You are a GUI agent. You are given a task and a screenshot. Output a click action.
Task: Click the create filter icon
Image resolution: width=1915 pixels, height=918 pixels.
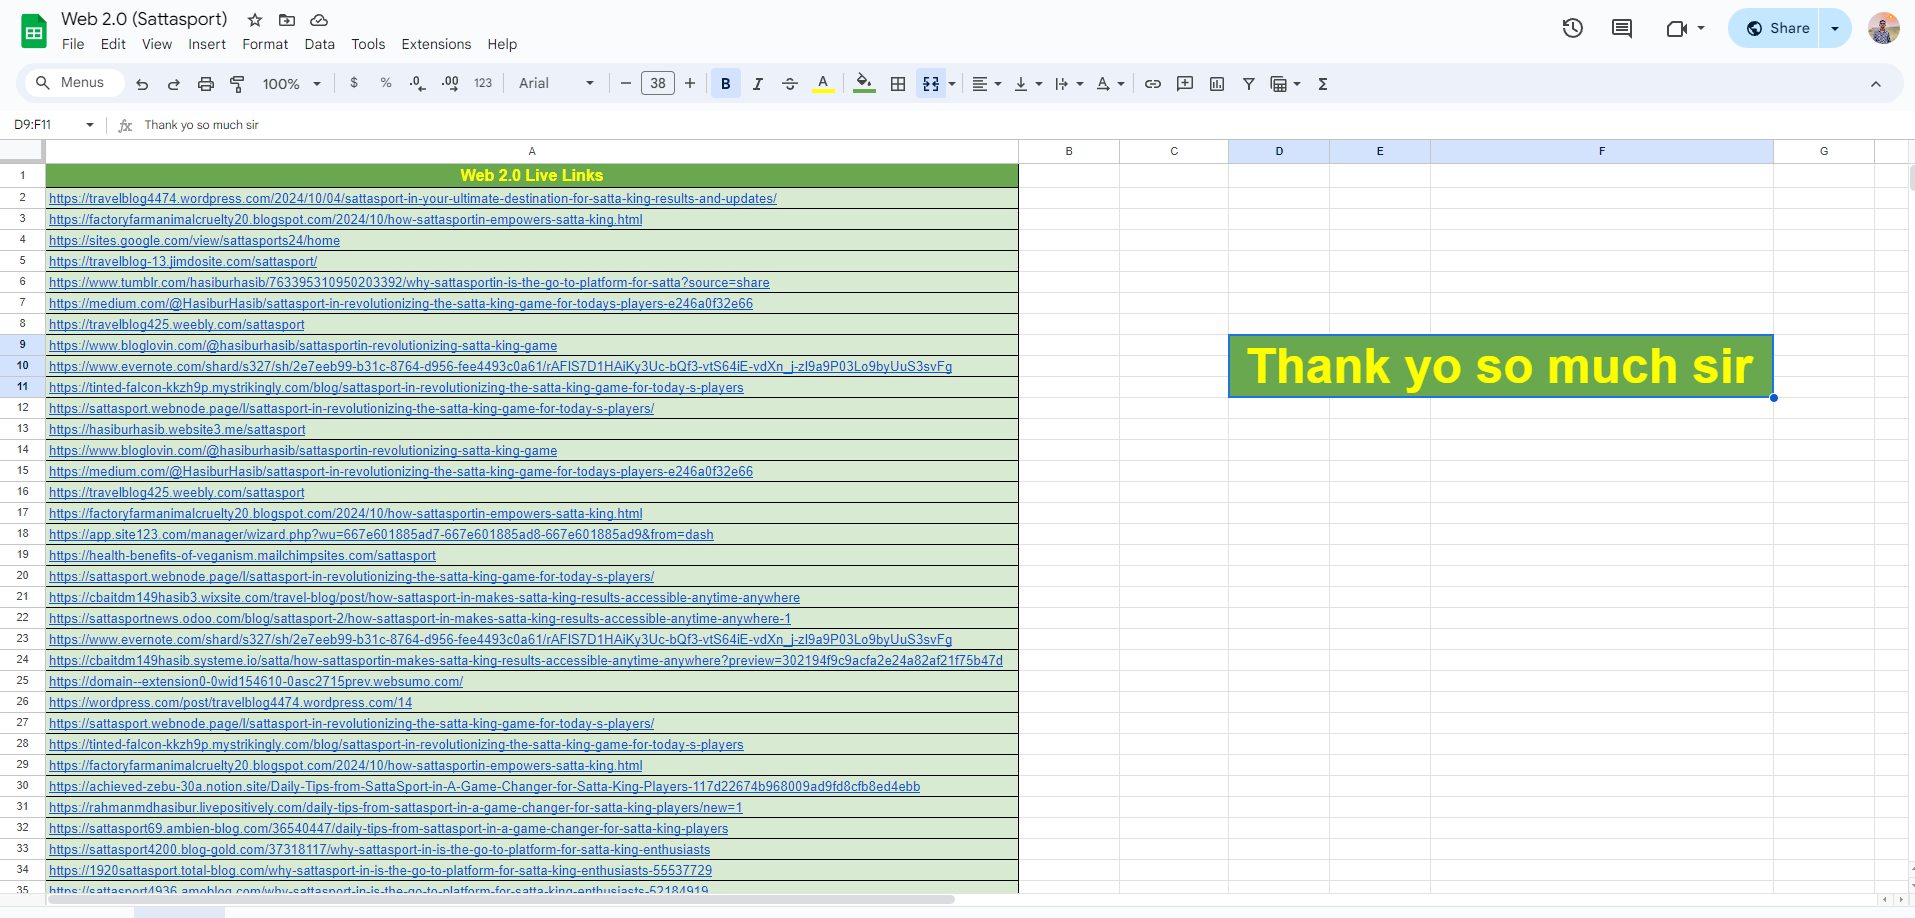click(x=1248, y=84)
